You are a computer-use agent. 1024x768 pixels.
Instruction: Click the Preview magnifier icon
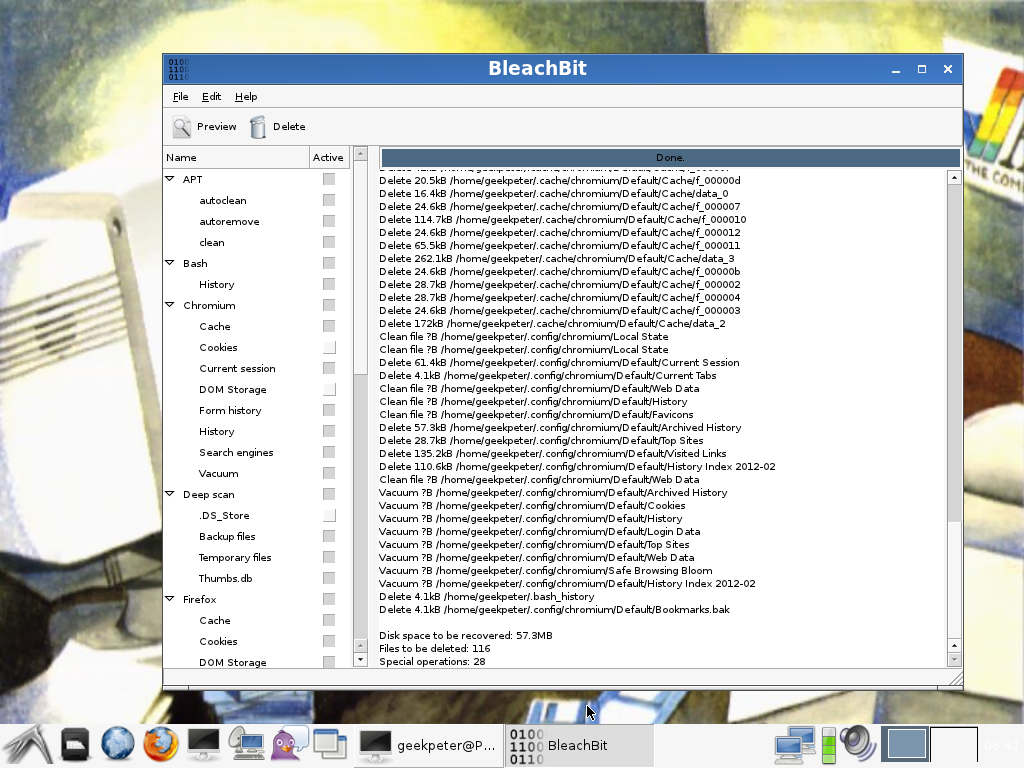pyautogui.click(x=181, y=127)
